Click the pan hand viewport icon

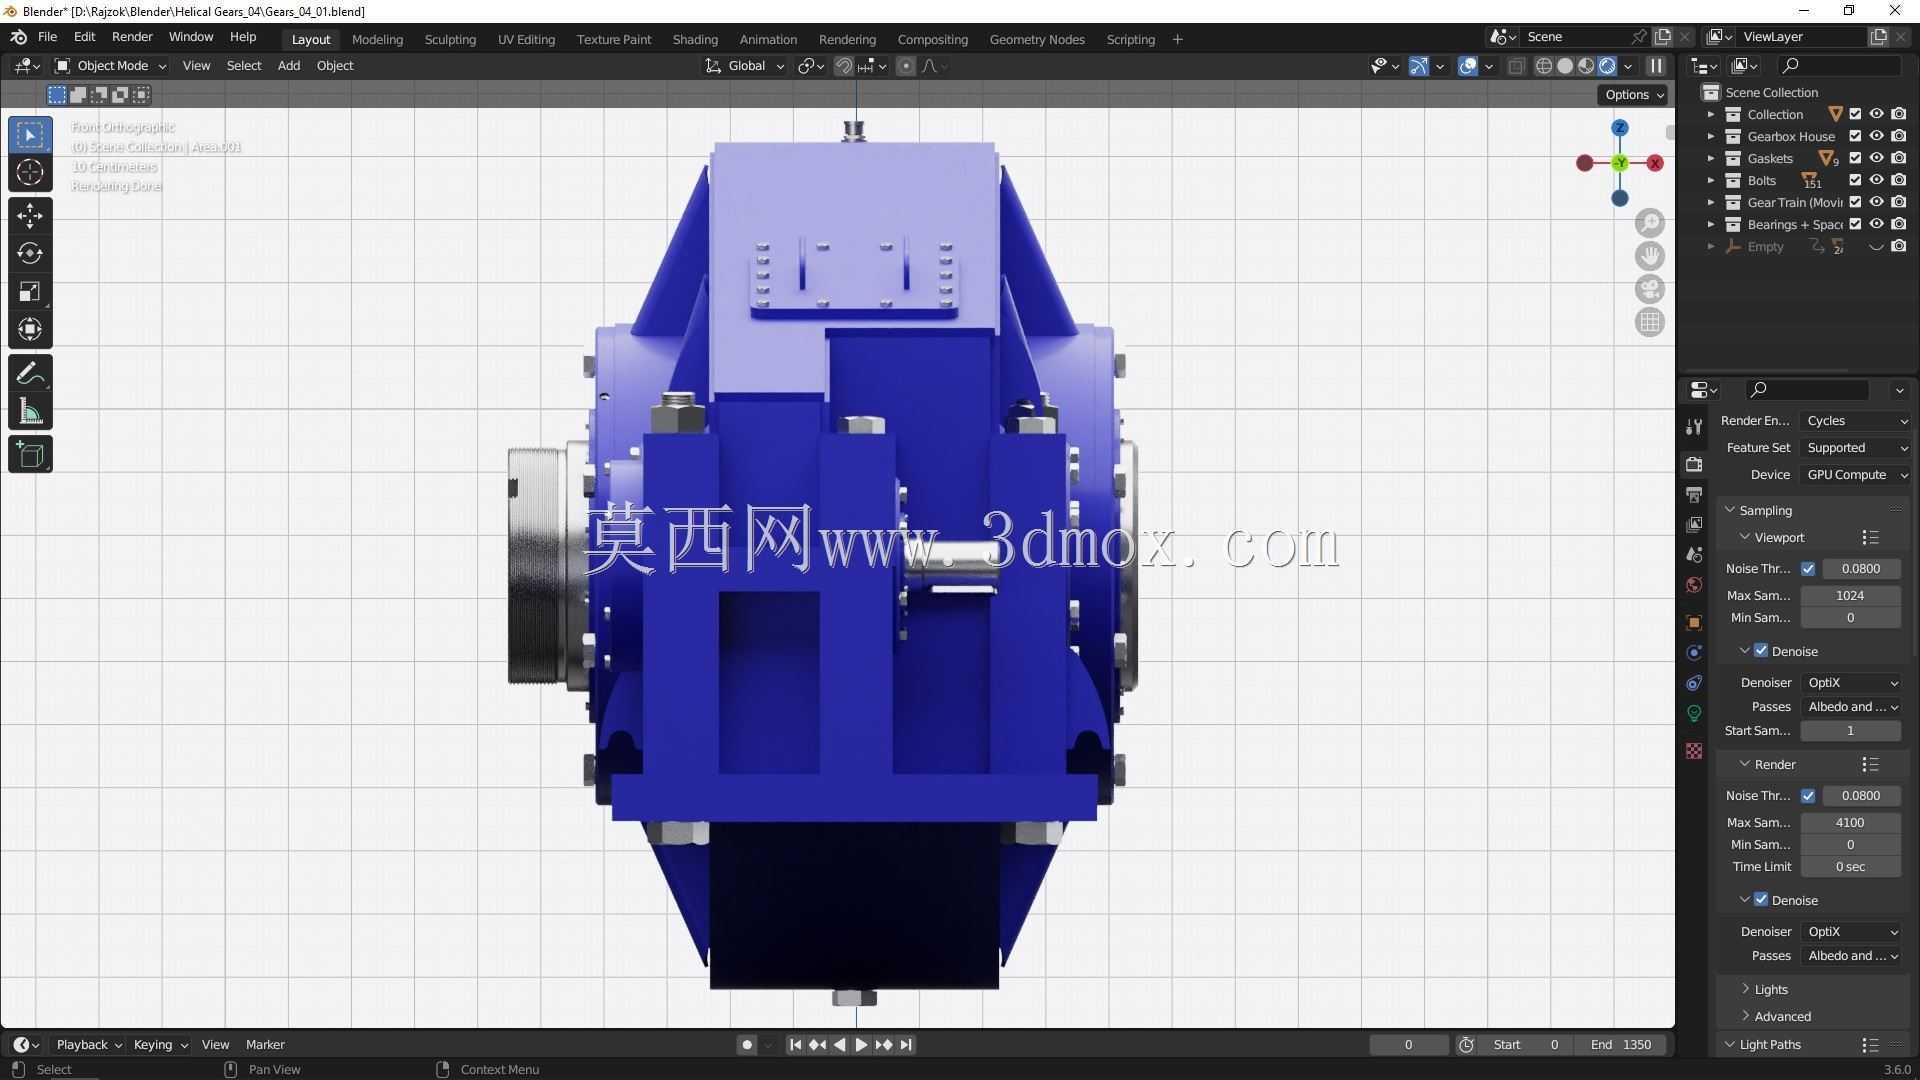click(1650, 256)
